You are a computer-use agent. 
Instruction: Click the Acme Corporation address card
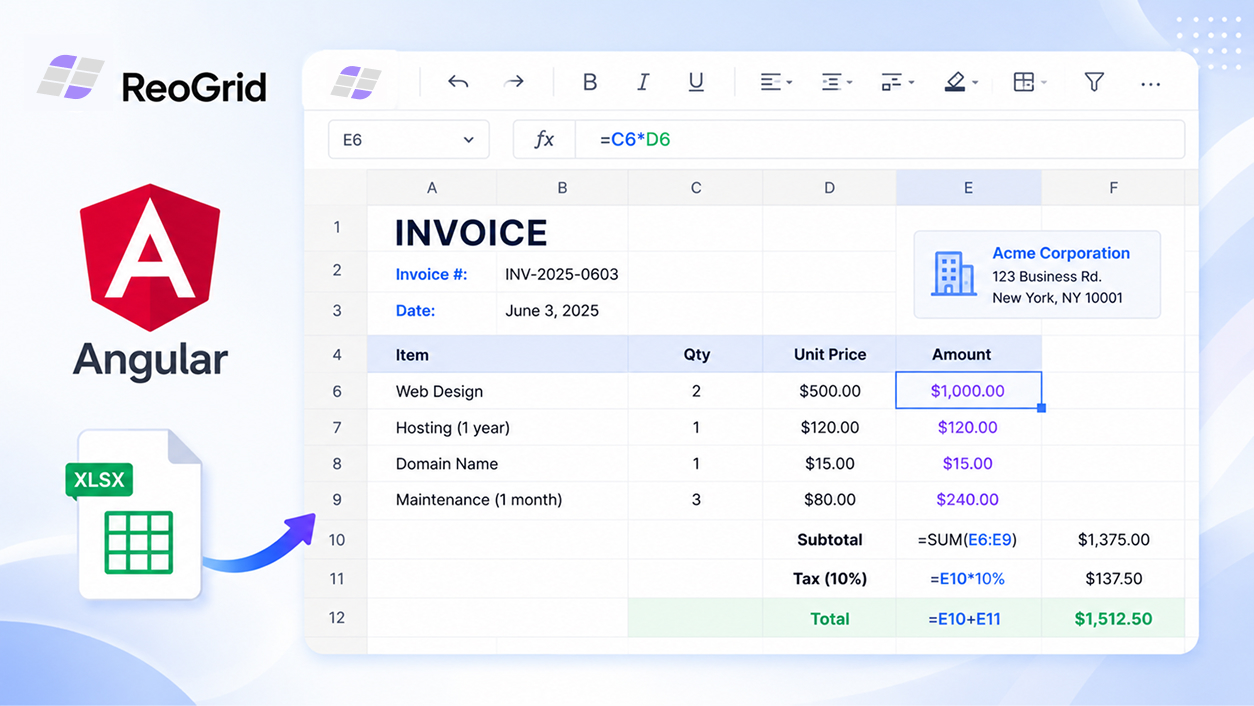click(x=1037, y=274)
